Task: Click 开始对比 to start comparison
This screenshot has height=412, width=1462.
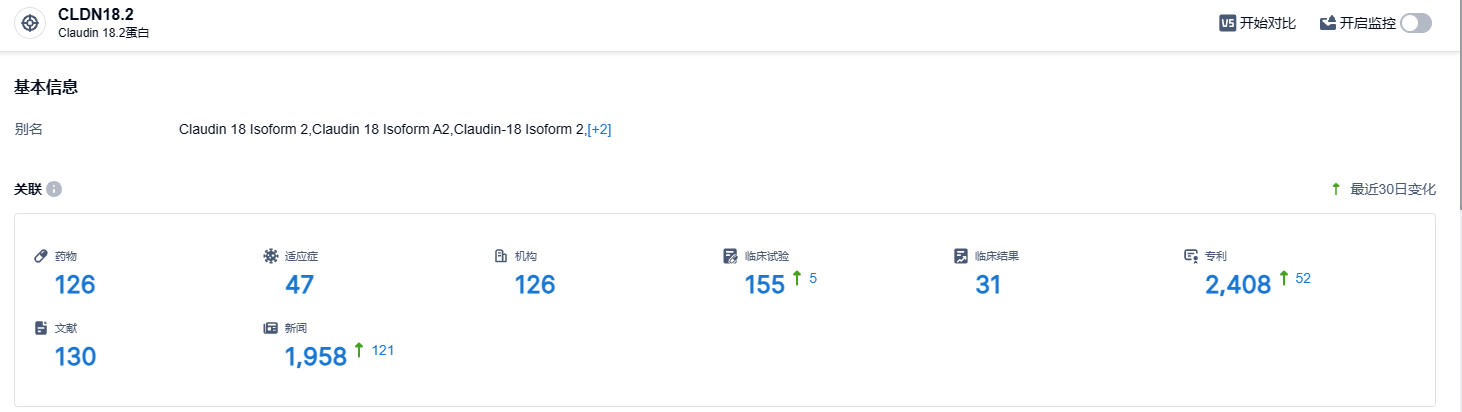Action: click(1268, 23)
